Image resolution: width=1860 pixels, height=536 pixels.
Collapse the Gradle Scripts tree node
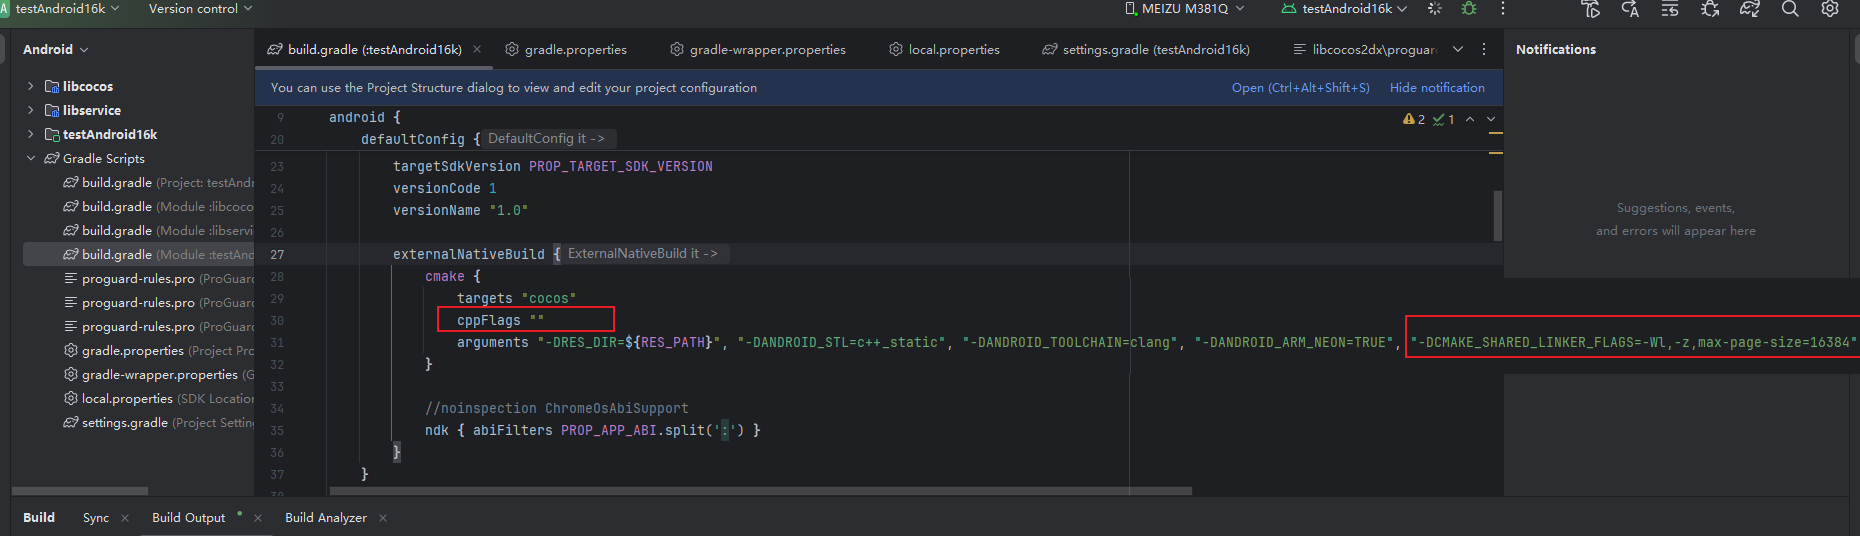point(31,158)
